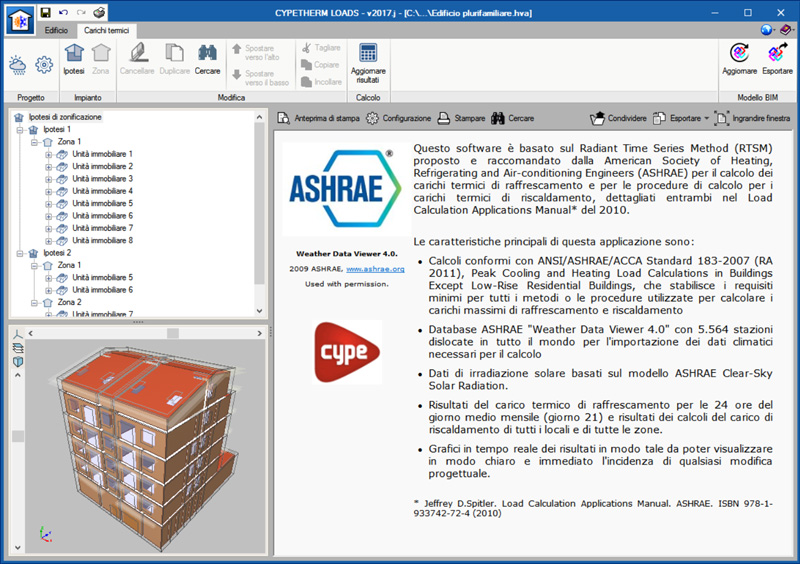Click the help book icon at top right

click(x=785, y=31)
